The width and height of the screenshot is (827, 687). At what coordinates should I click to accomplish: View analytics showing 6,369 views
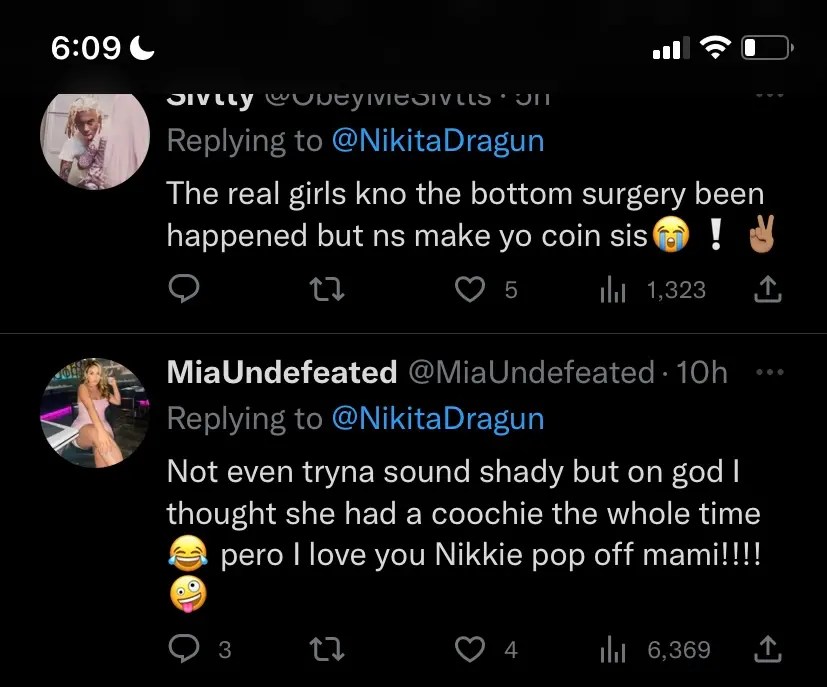click(x=611, y=650)
